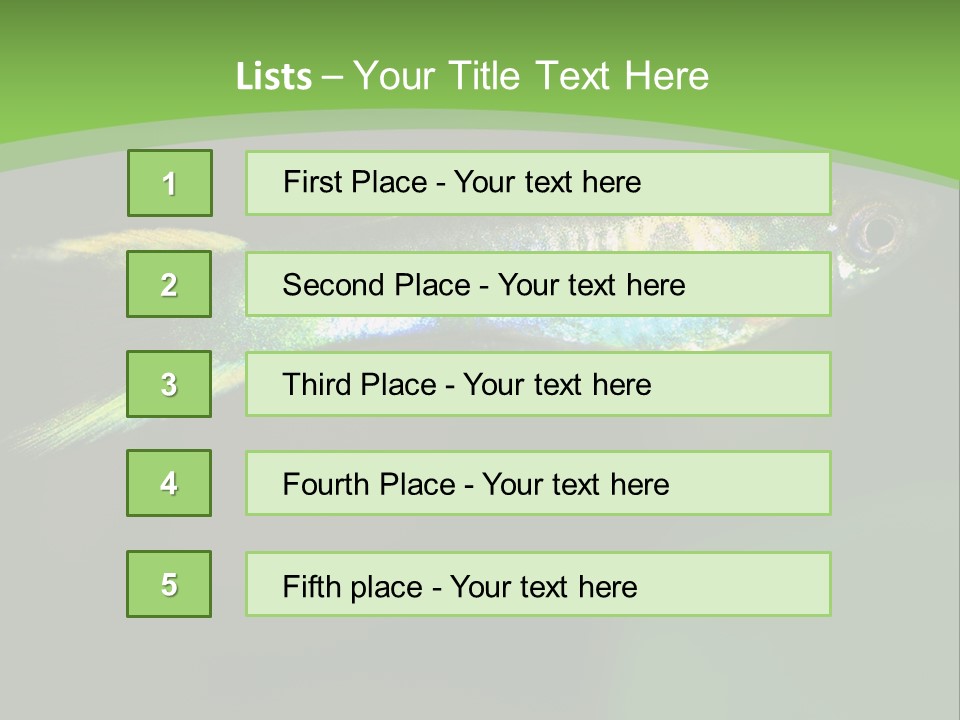Click the dash in the slide title
The height and width of the screenshot is (720, 960).
point(333,77)
